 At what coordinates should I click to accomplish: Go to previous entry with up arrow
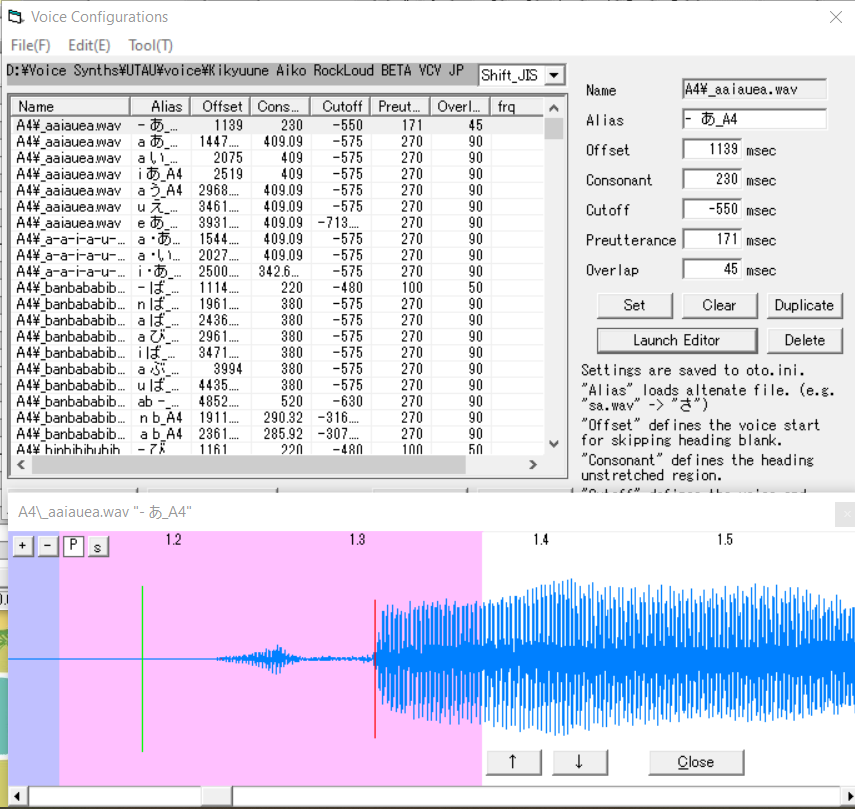click(513, 761)
